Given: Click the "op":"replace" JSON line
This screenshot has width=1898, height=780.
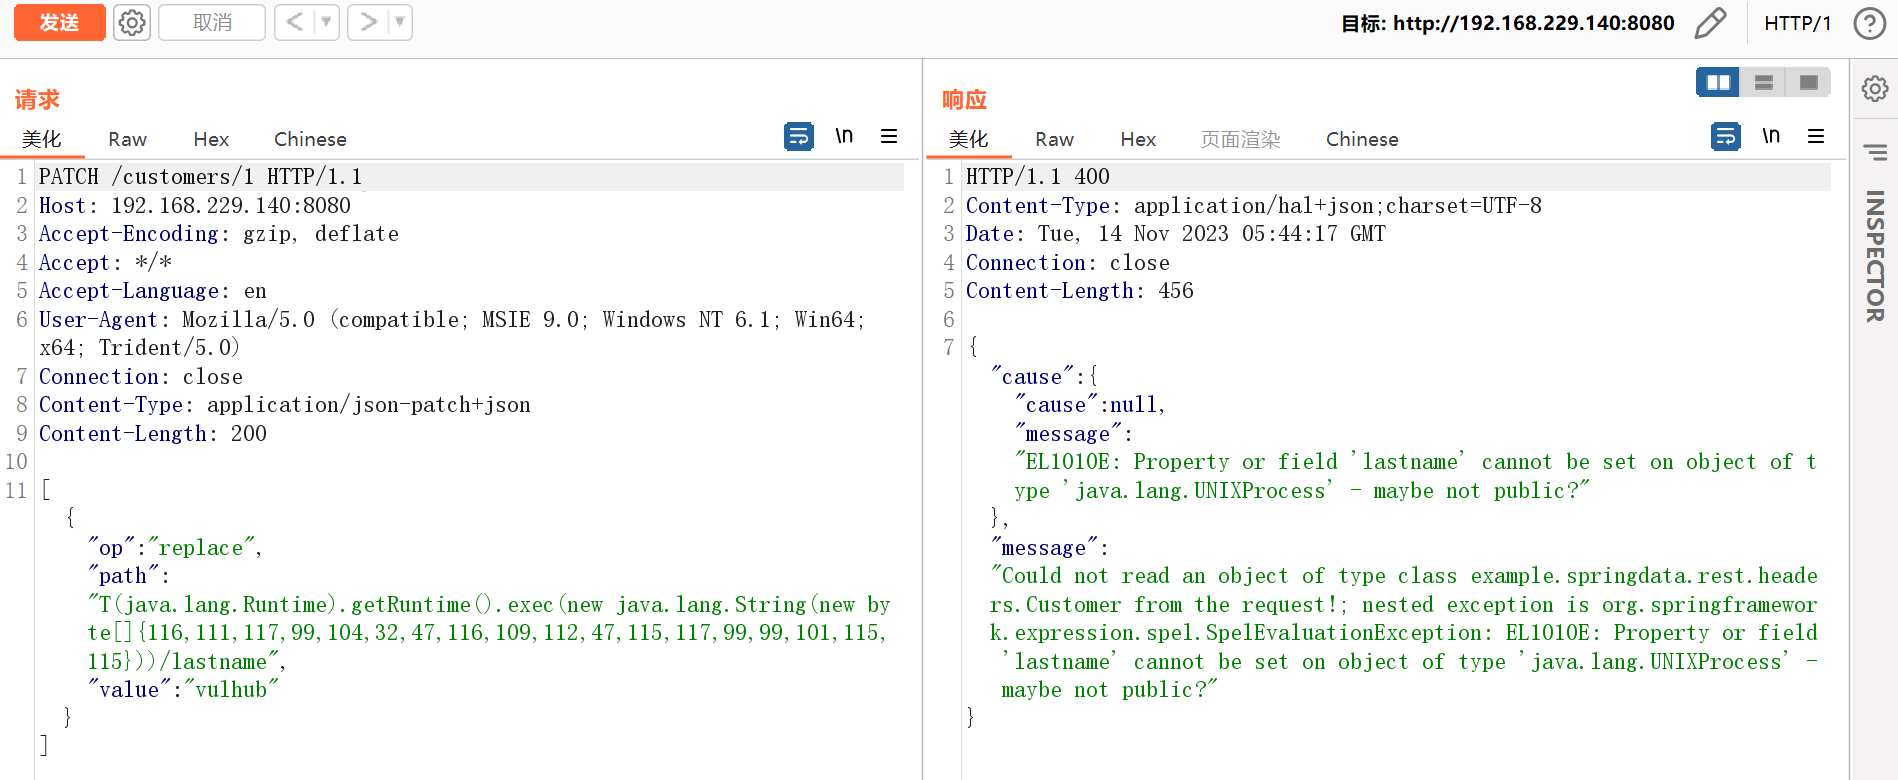Looking at the screenshot, I should (x=175, y=548).
